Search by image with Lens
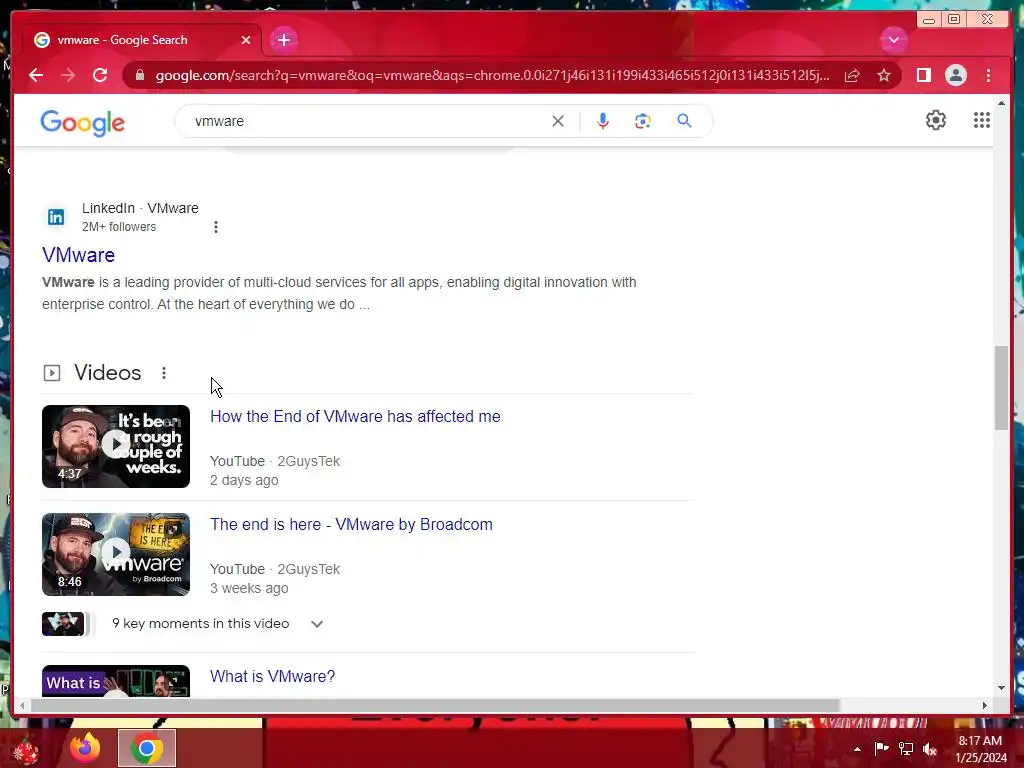The width and height of the screenshot is (1024, 768). [643, 121]
